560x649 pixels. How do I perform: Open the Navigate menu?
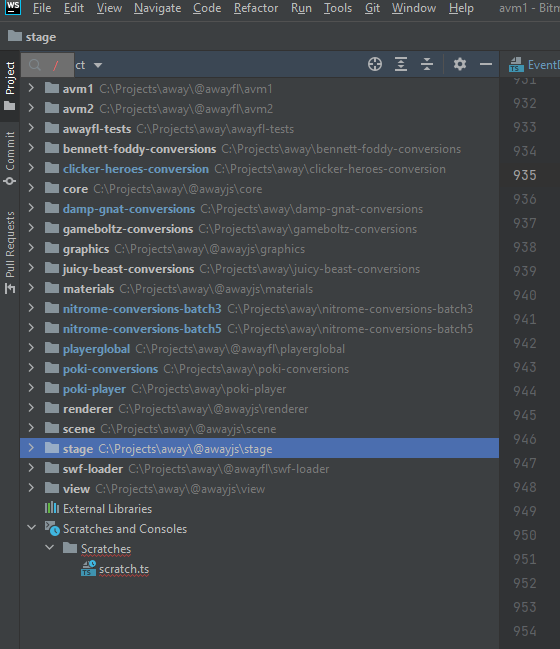[157, 8]
